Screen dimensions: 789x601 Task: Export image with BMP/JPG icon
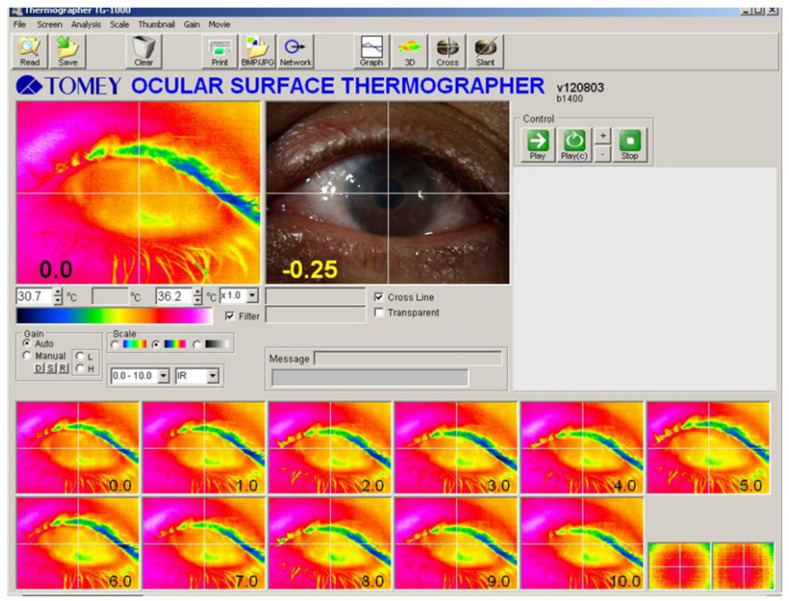[x=258, y=51]
